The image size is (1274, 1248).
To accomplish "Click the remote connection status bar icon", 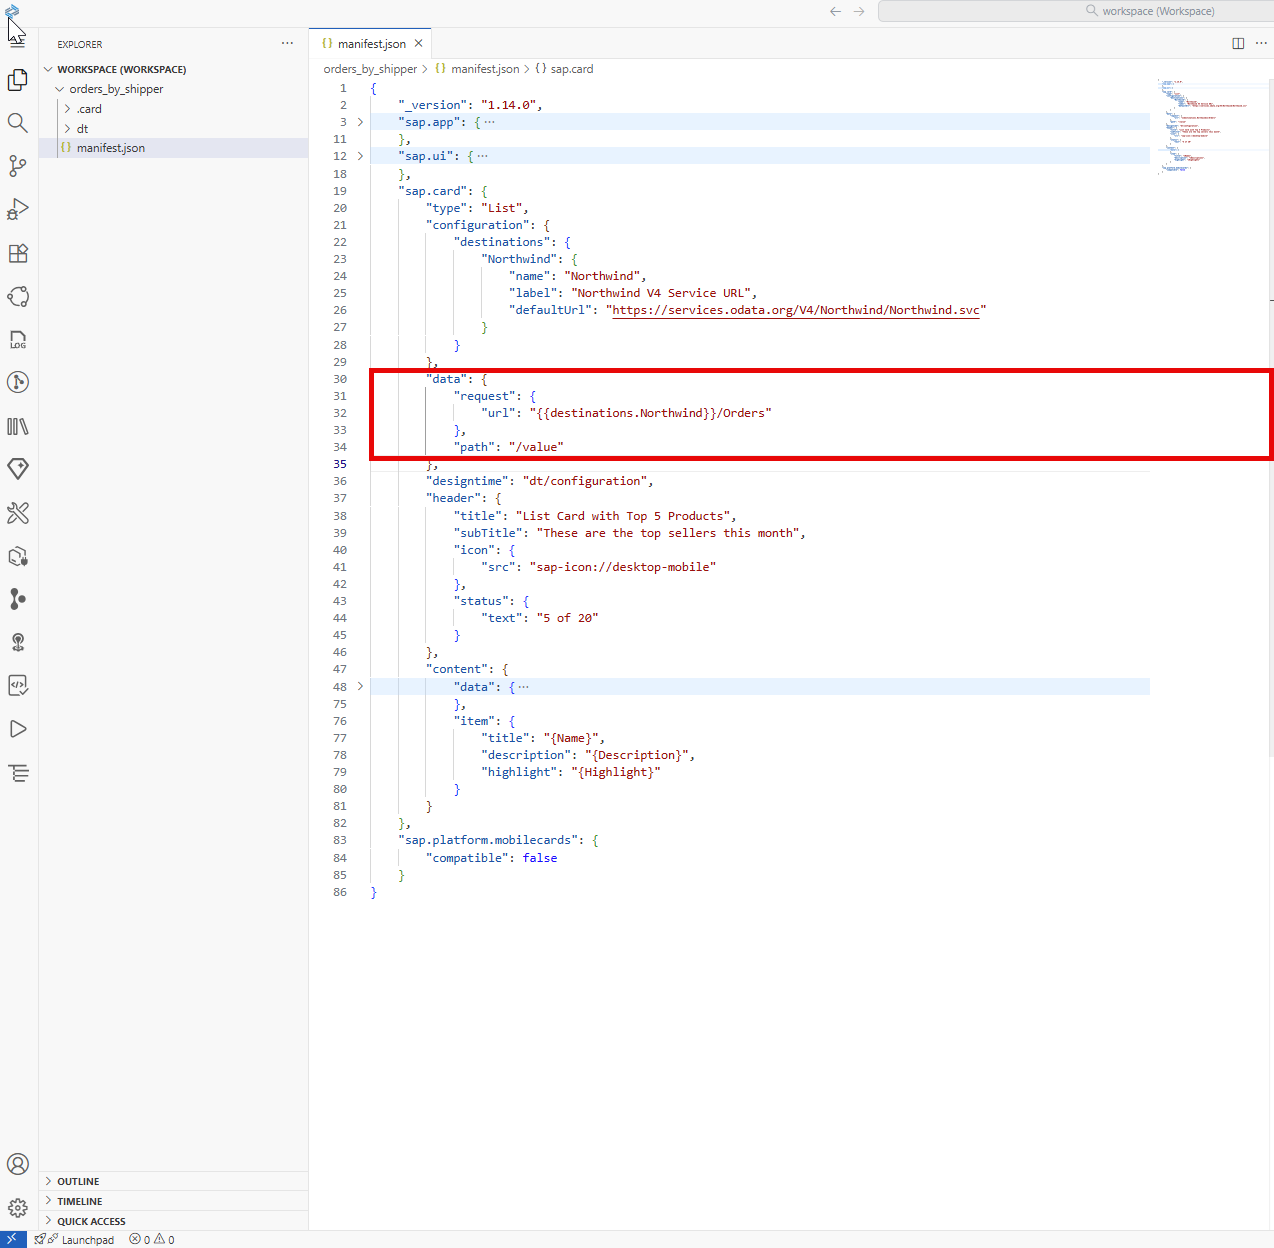I will pos(13,1239).
